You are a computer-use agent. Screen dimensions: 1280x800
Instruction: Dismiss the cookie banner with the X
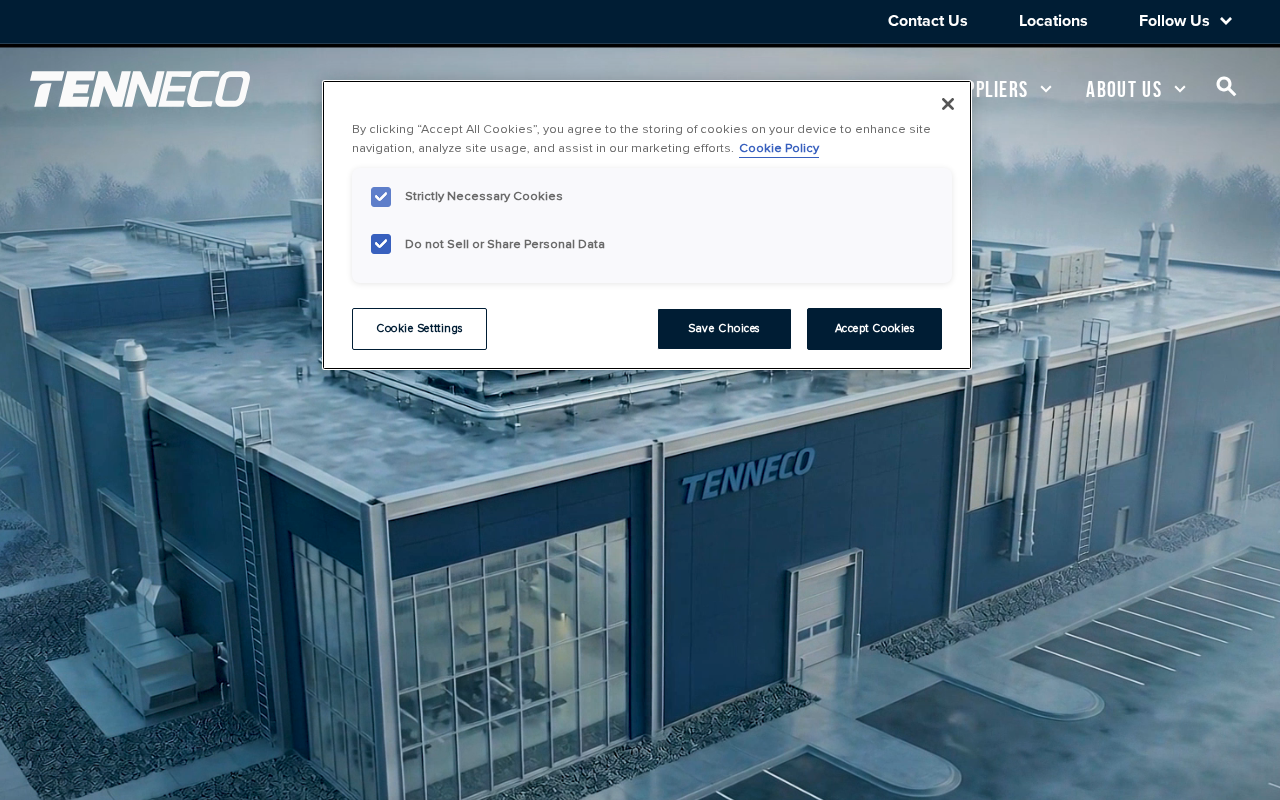(948, 104)
